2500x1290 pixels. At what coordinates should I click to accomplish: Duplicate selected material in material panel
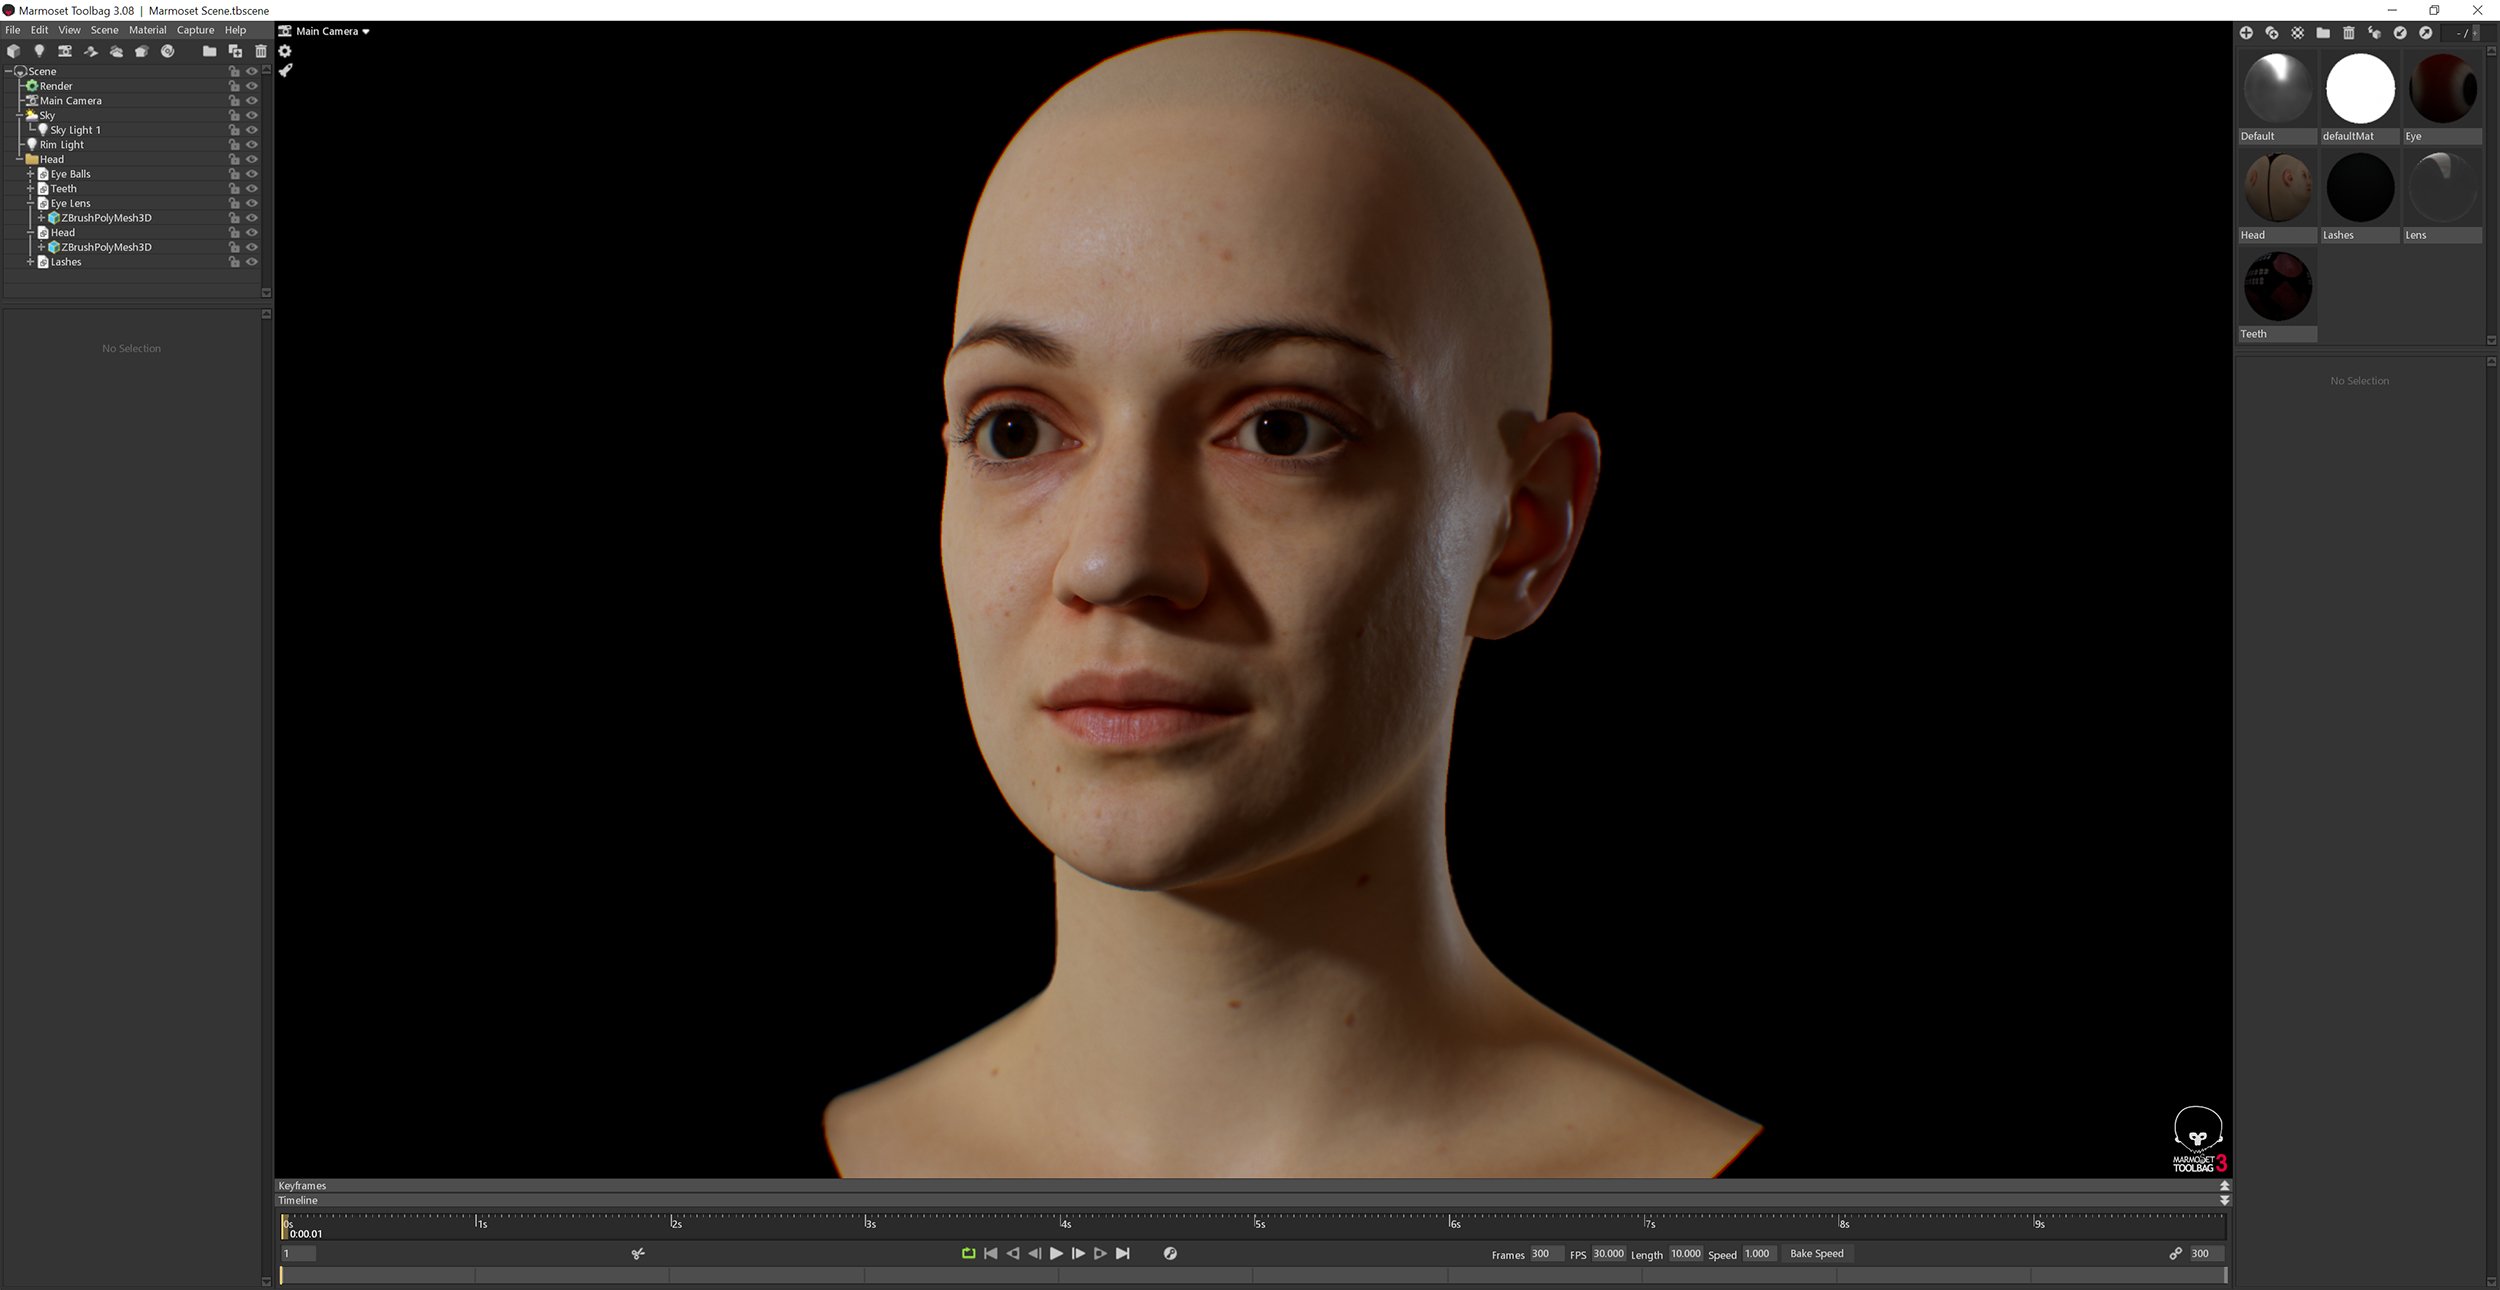(2272, 33)
